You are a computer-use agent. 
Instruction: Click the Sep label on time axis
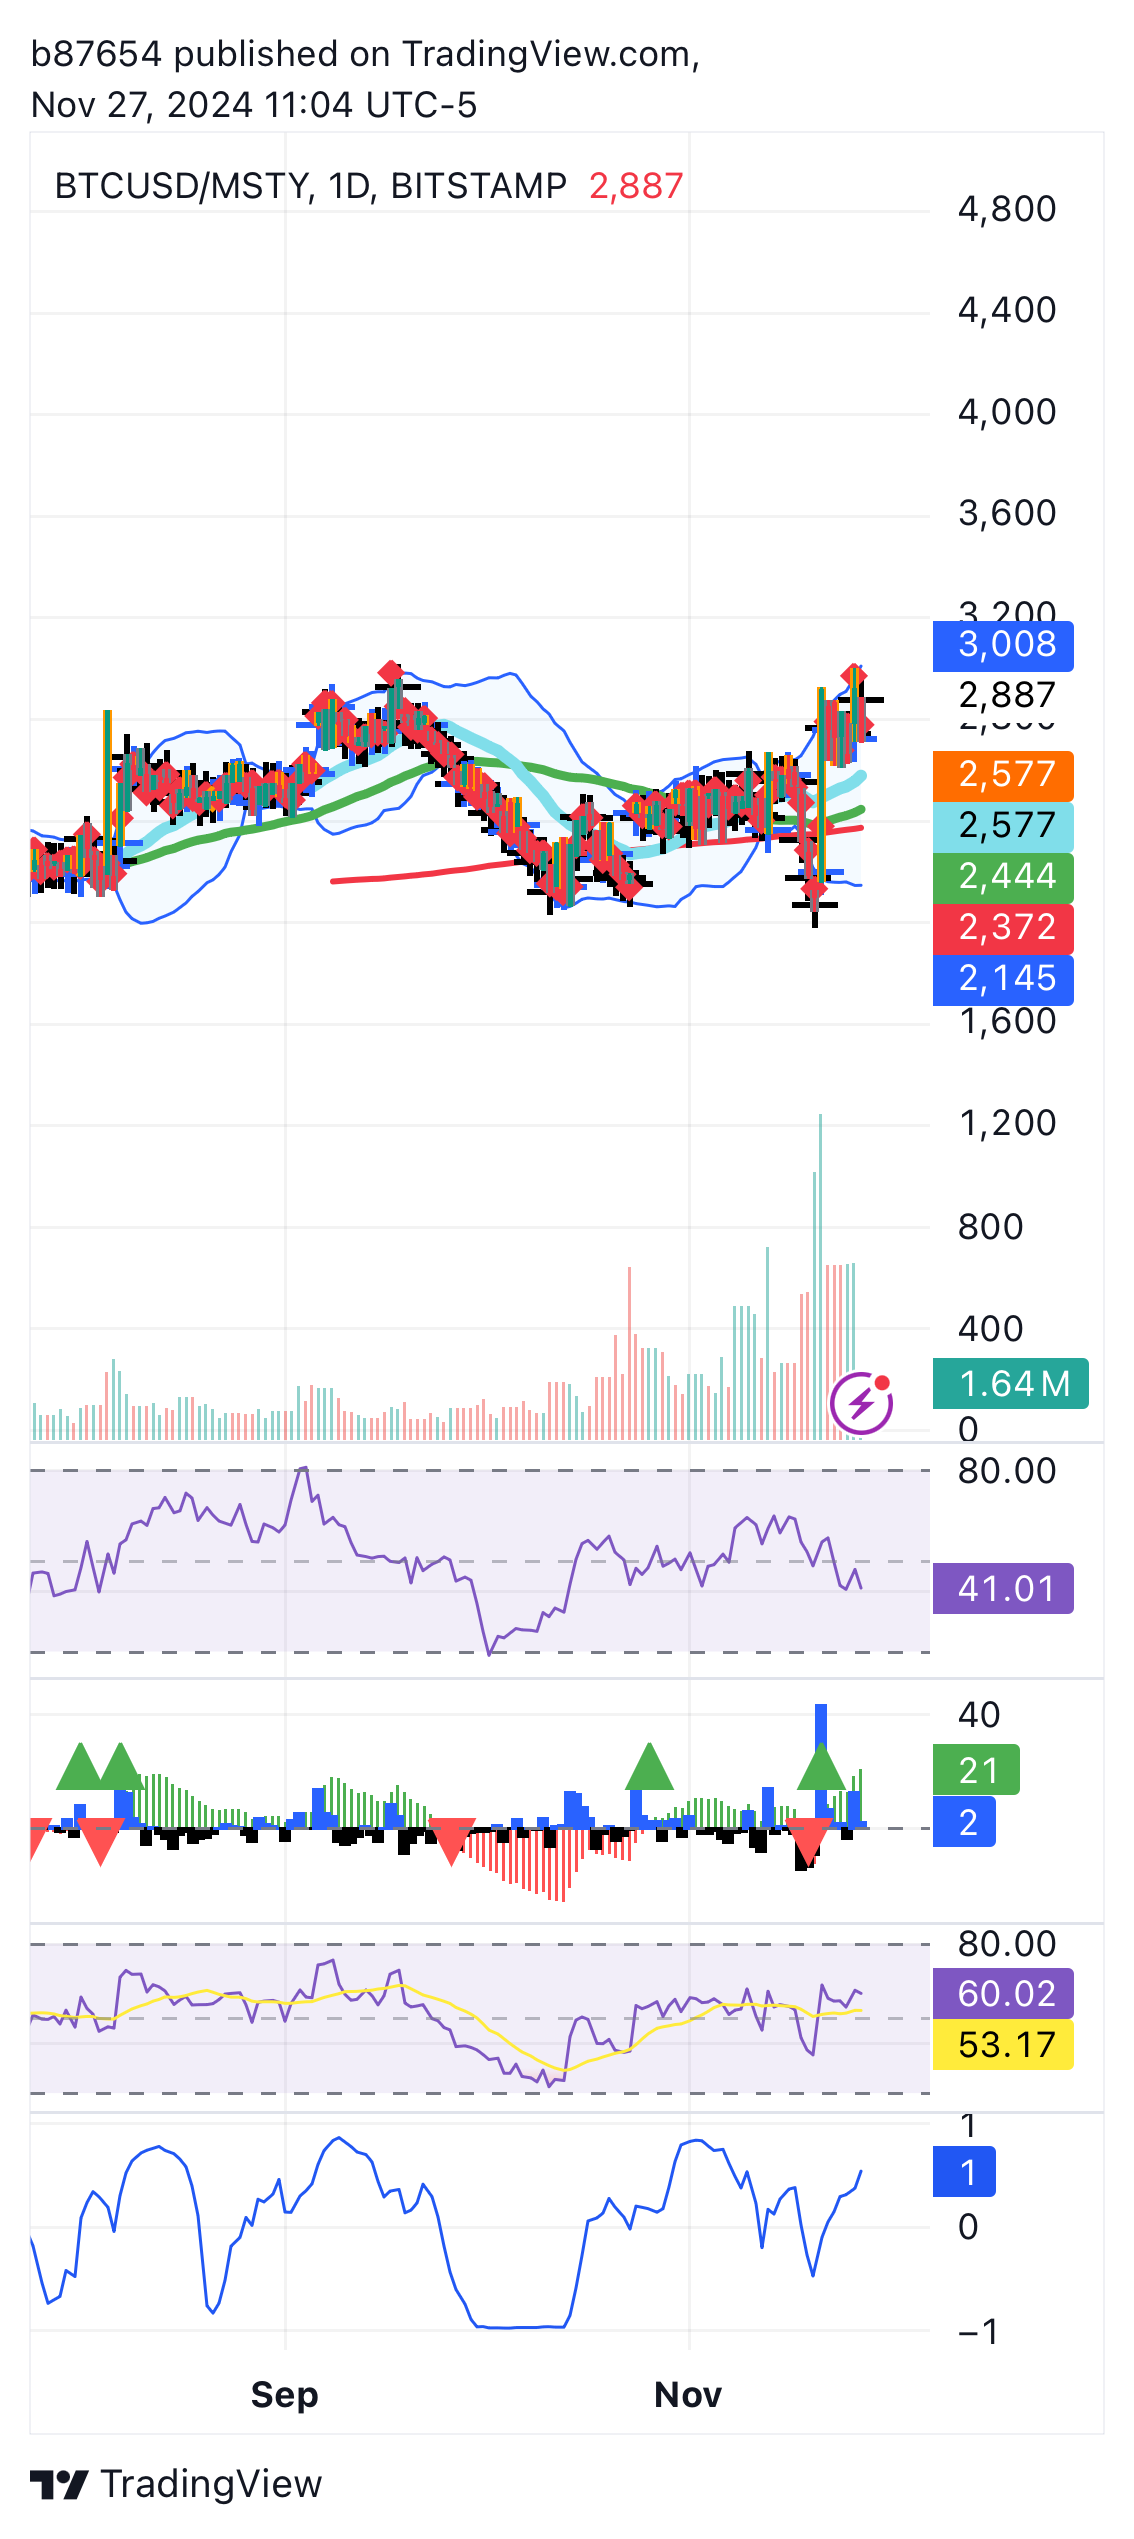pyautogui.click(x=284, y=2394)
